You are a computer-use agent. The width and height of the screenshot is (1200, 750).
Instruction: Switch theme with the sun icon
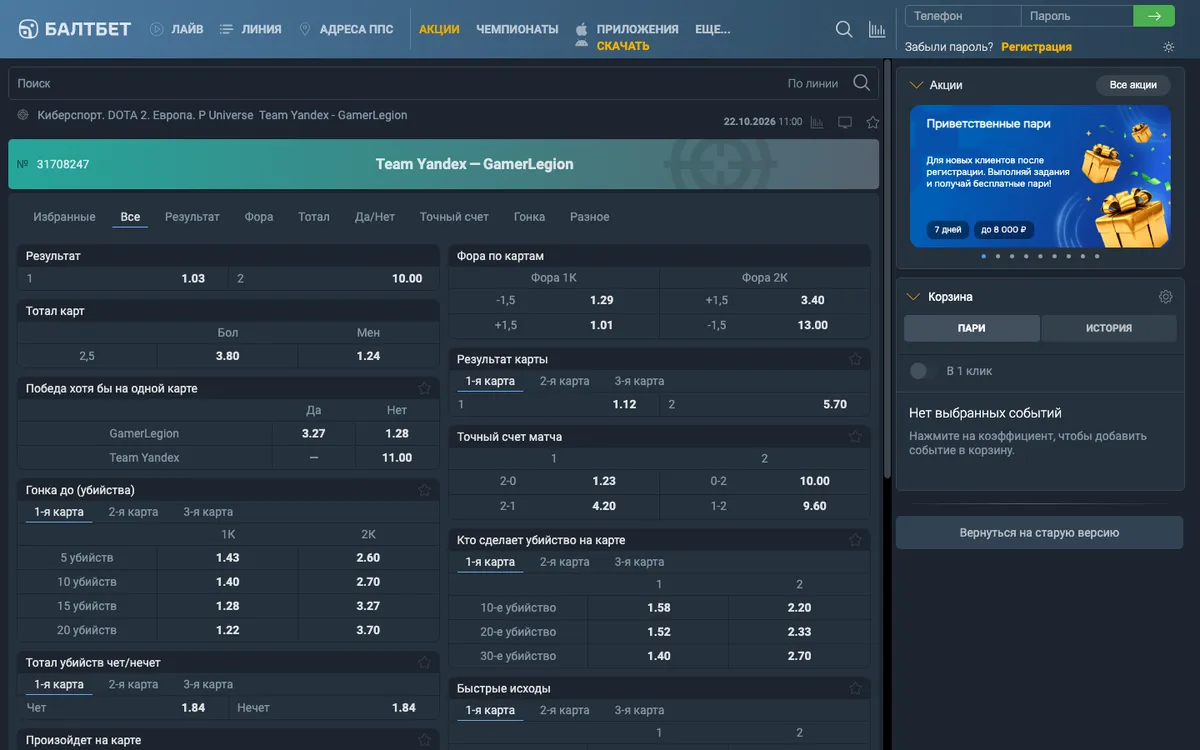click(1169, 47)
